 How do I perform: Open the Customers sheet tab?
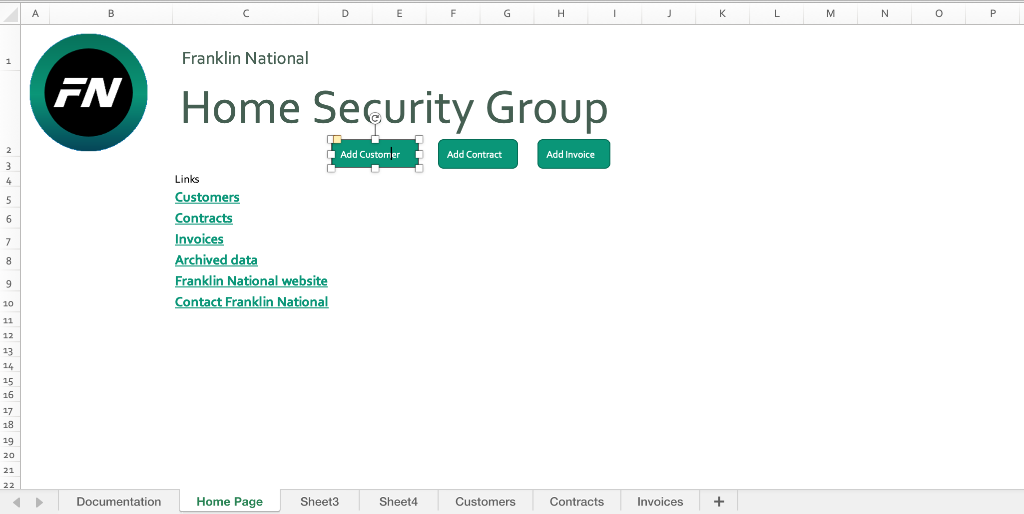(x=485, y=502)
